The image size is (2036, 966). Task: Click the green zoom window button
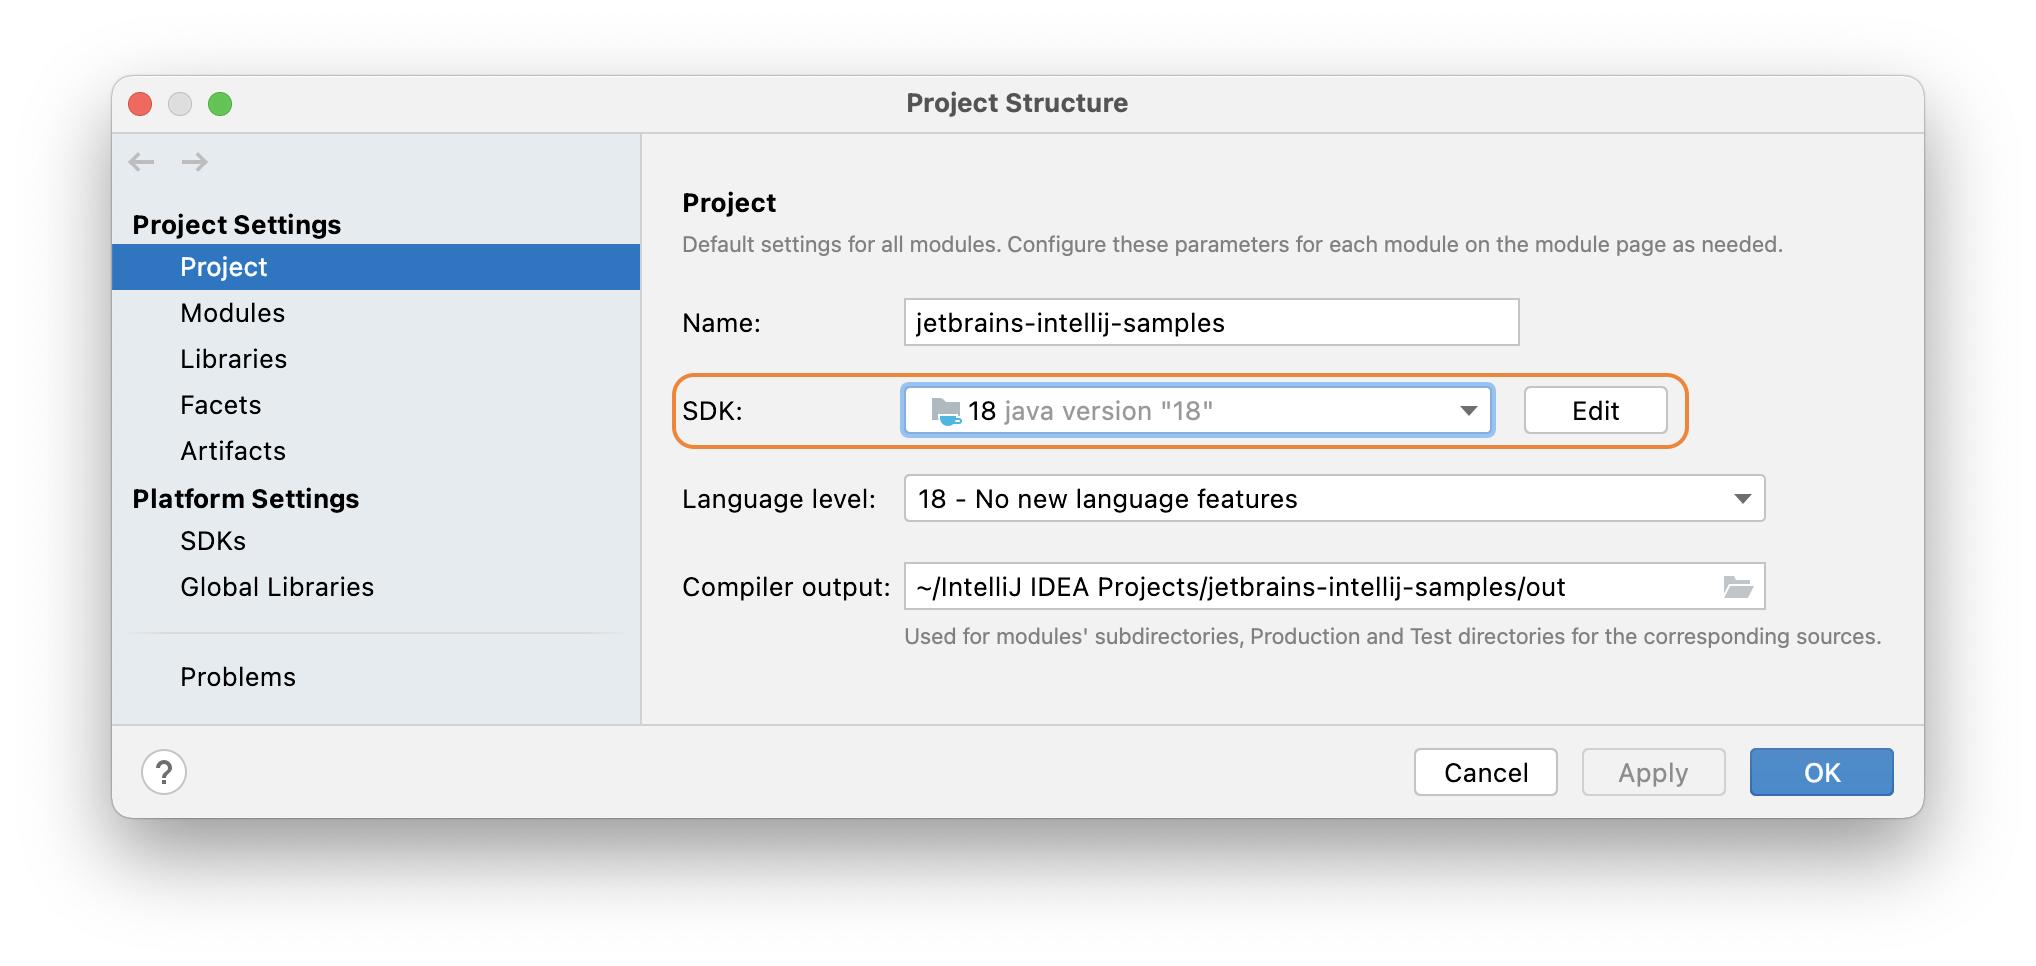coord(220,104)
